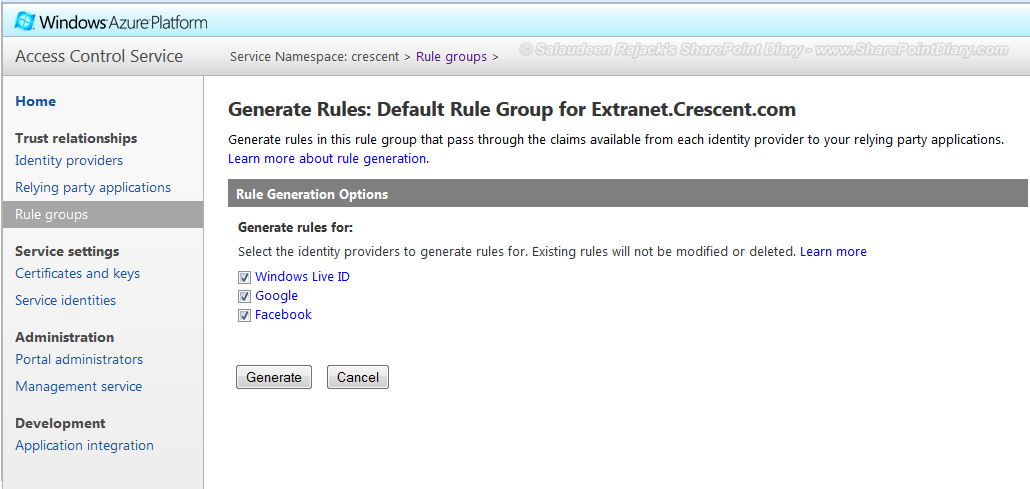The image size is (1030, 489).
Task: Click the Trust relationships section label
Action: click(76, 138)
